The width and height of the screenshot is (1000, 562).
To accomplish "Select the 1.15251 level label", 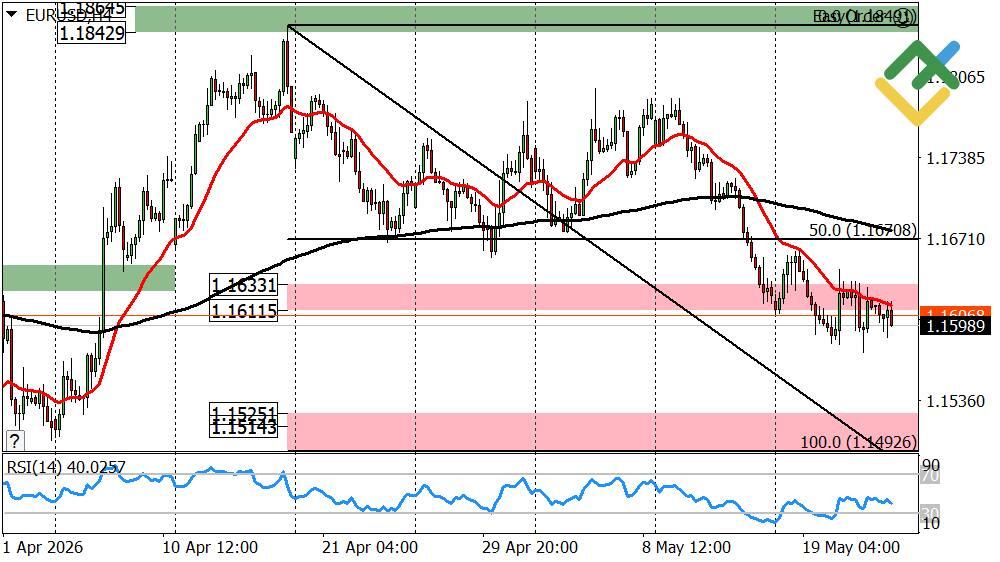I will [244, 413].
